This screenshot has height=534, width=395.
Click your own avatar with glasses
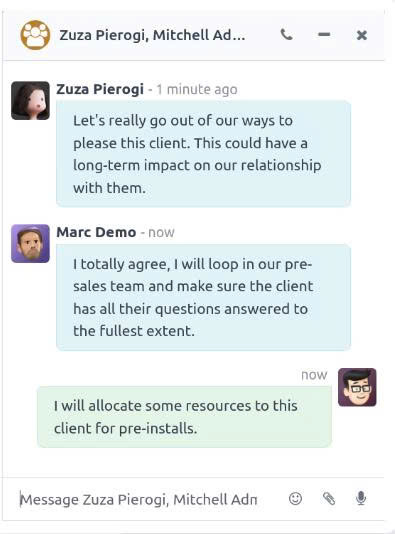(357, 387)
